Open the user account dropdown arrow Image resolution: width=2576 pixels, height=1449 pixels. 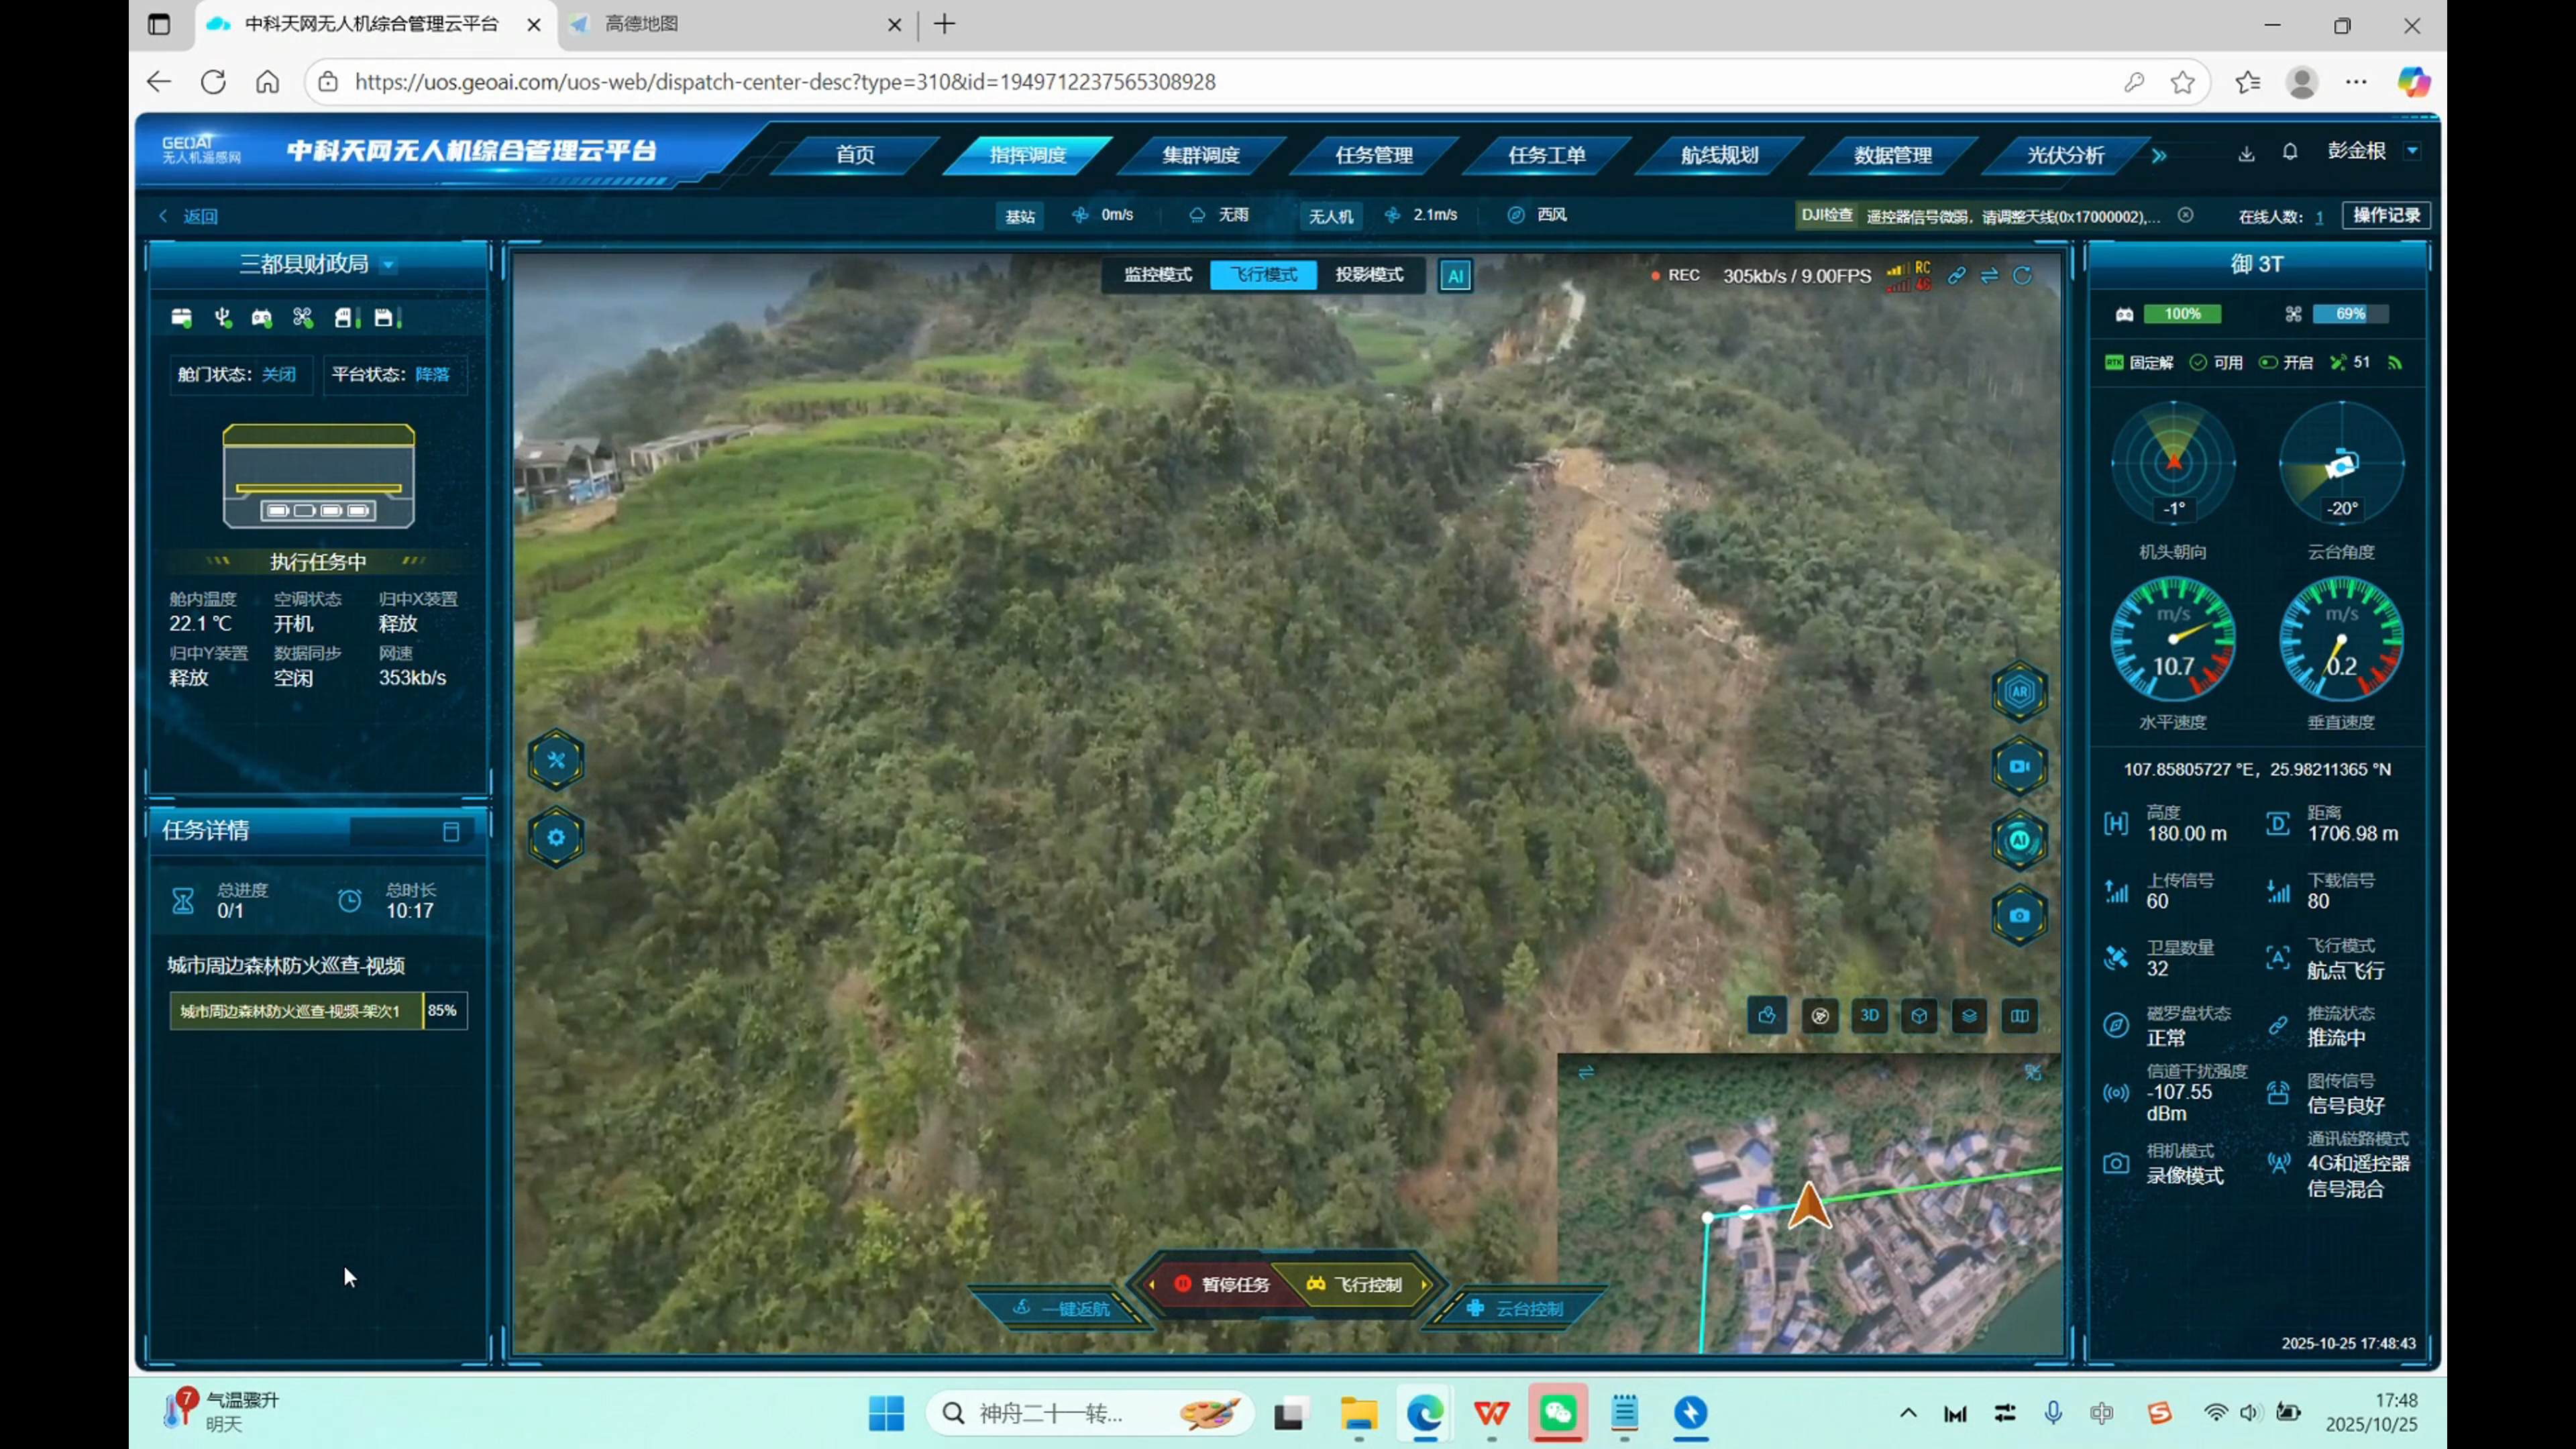tap(2412, 151)
